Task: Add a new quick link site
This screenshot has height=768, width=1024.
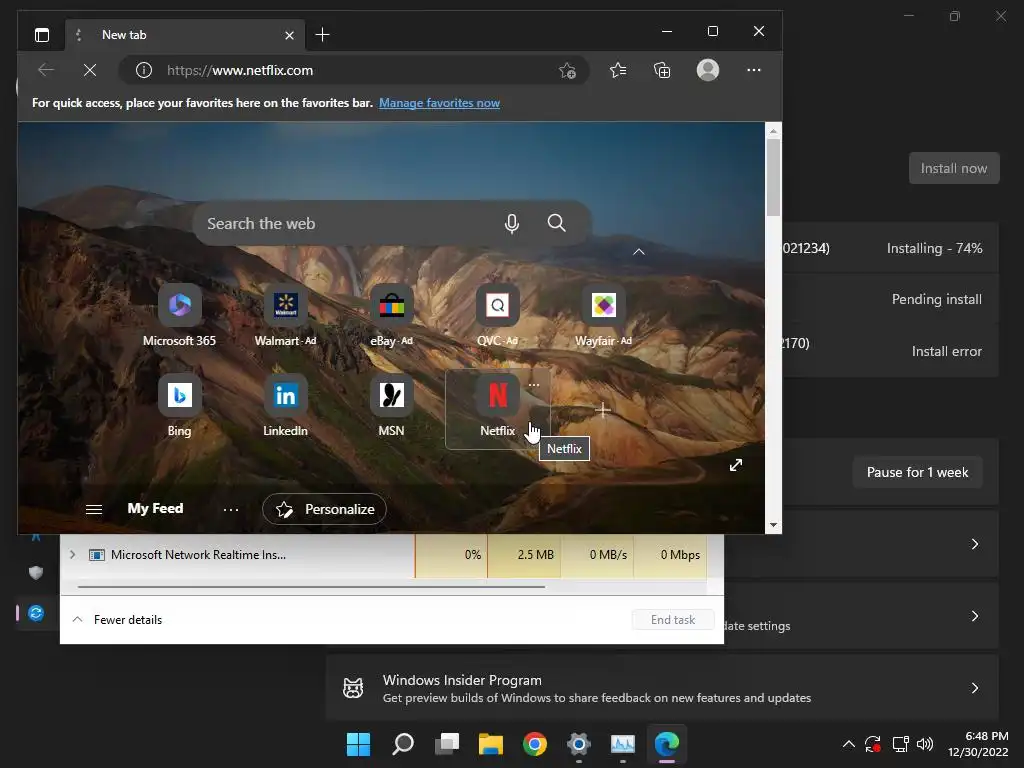Action: click(603, 409)
